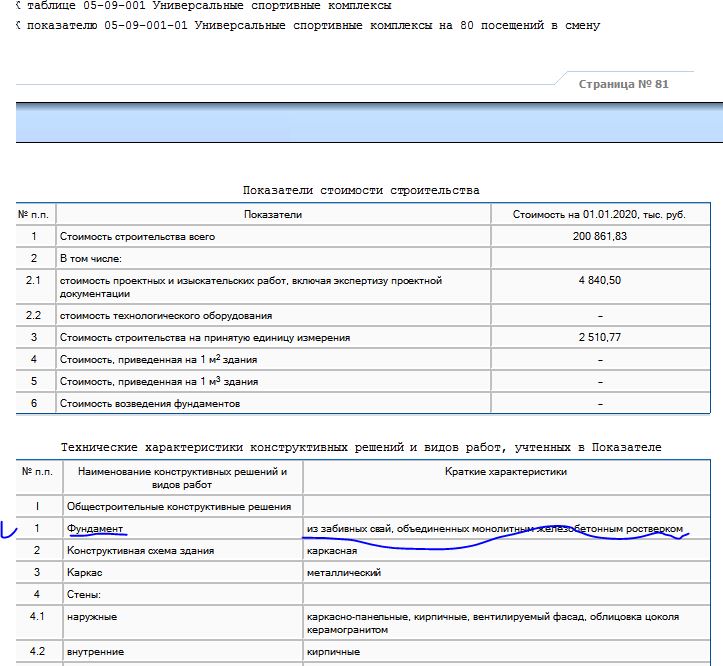Select the 'Показатели стоимости строительства' table title
The width and height of the screenshot is (723, 666).
tap(361, 190)
